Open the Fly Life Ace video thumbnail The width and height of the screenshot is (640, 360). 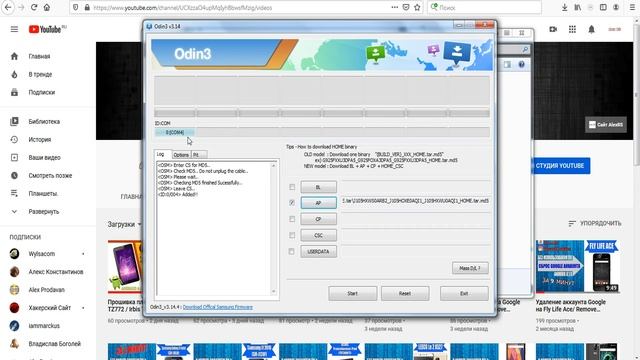pos(578,266)
